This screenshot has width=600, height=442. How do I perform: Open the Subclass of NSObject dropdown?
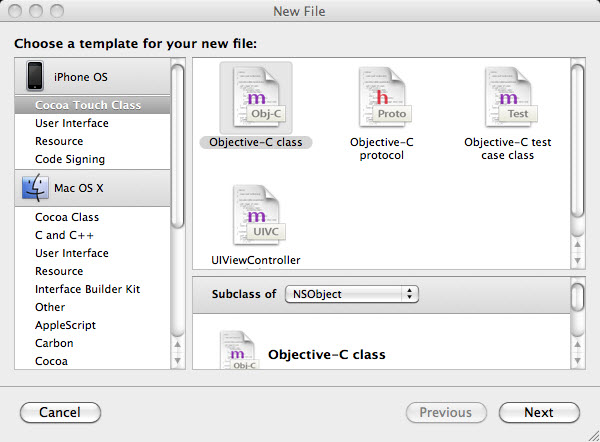point(352,294)
